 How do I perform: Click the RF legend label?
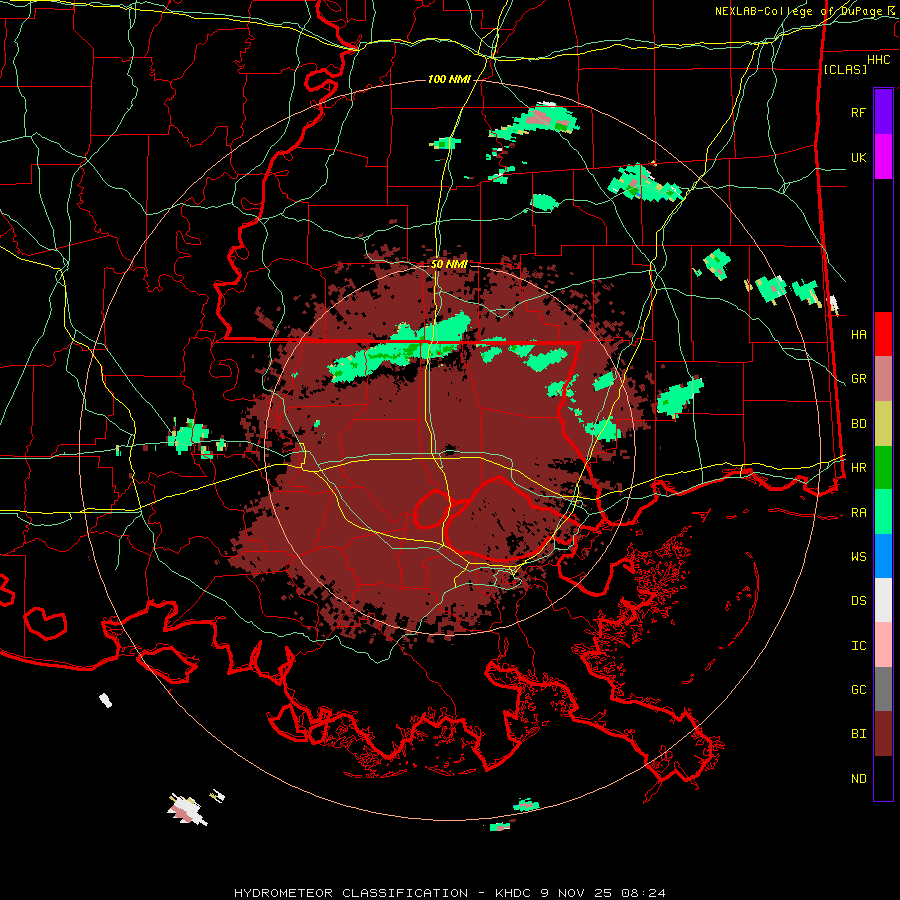858,112
